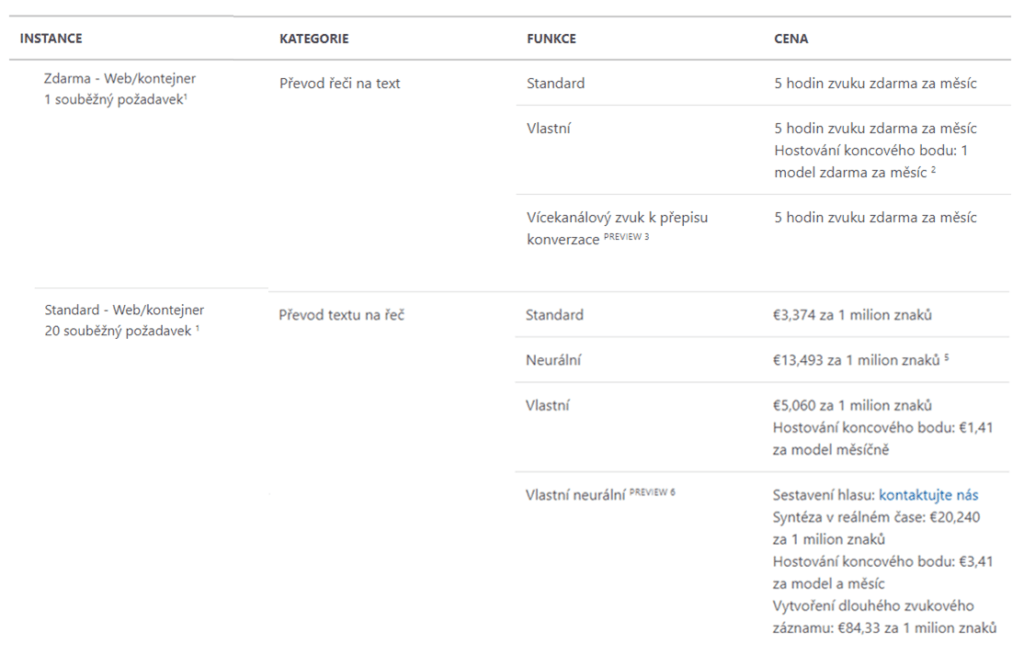Image resolution: width=1024 pixels, height=666 pixels.
Task: Click the CENA column header
Action: [791, 39]
